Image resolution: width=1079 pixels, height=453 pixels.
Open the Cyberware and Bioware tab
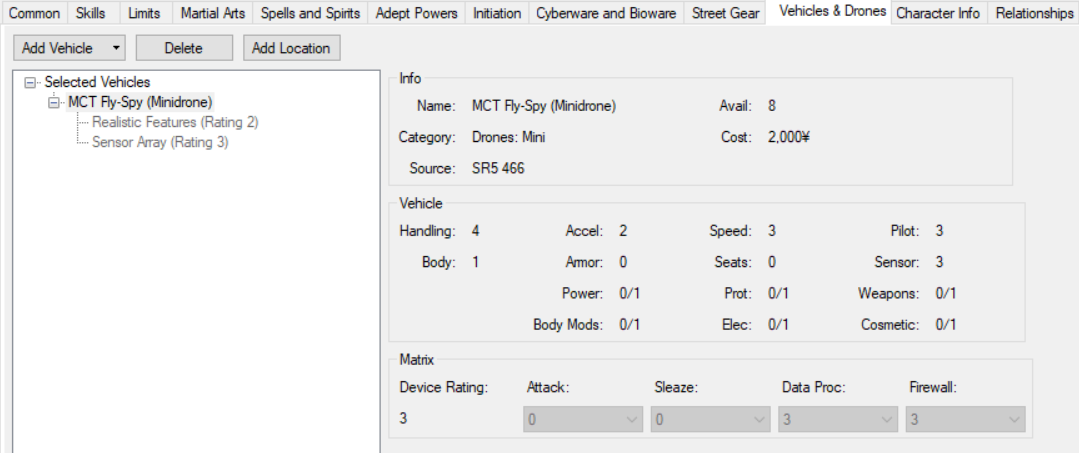point(606,13)
